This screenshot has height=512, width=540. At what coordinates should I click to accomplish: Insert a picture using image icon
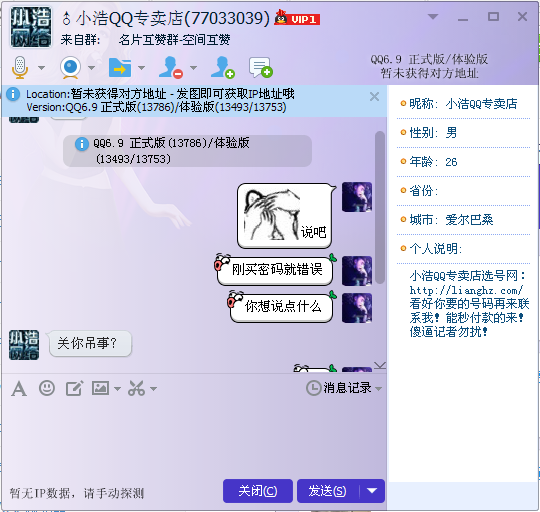tap(100, 388)
